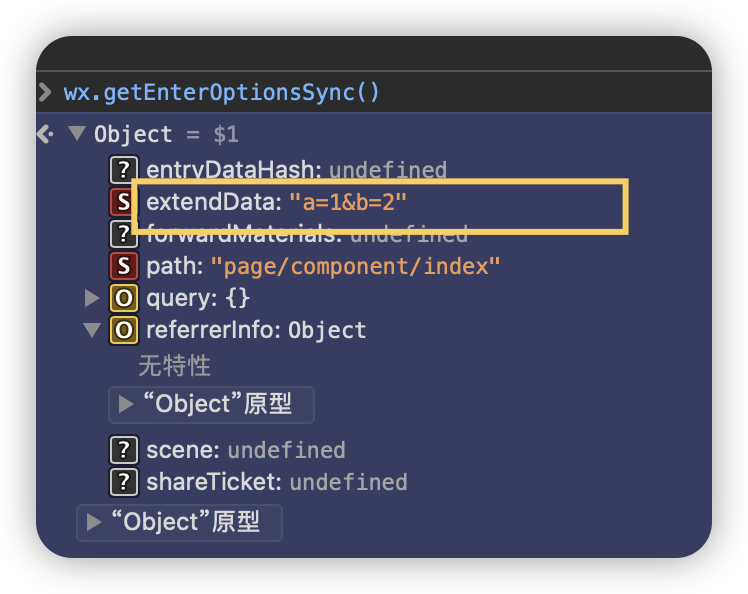Screen dimensions: 748x594
Task: Click the forwardMaterials undefined type icon
Action: [123, 234]
